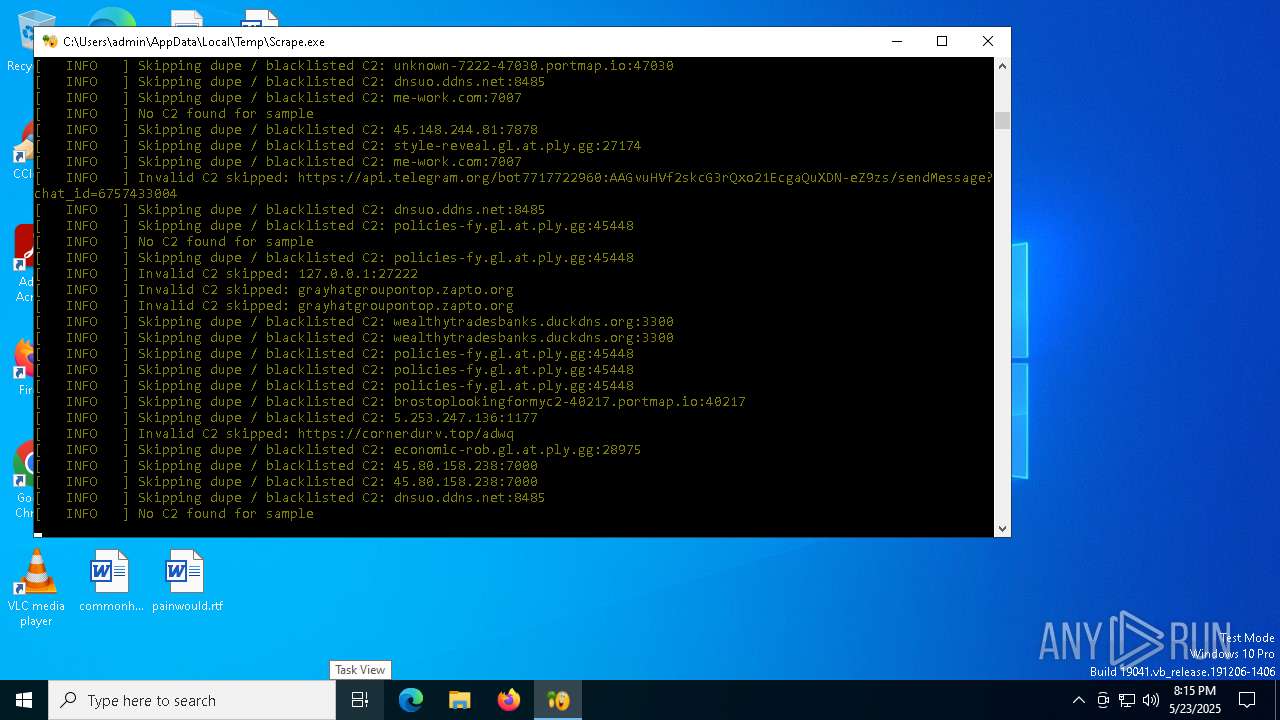Screen dimensions: 1280x720
Task: Click line with unknown-7222-47030.portmap.io:47030
Action: tap(355, 65)
